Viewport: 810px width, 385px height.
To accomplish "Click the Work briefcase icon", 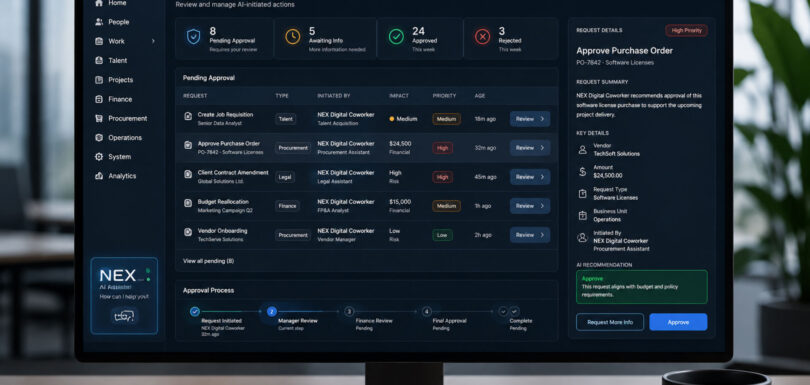I will 99,41.
